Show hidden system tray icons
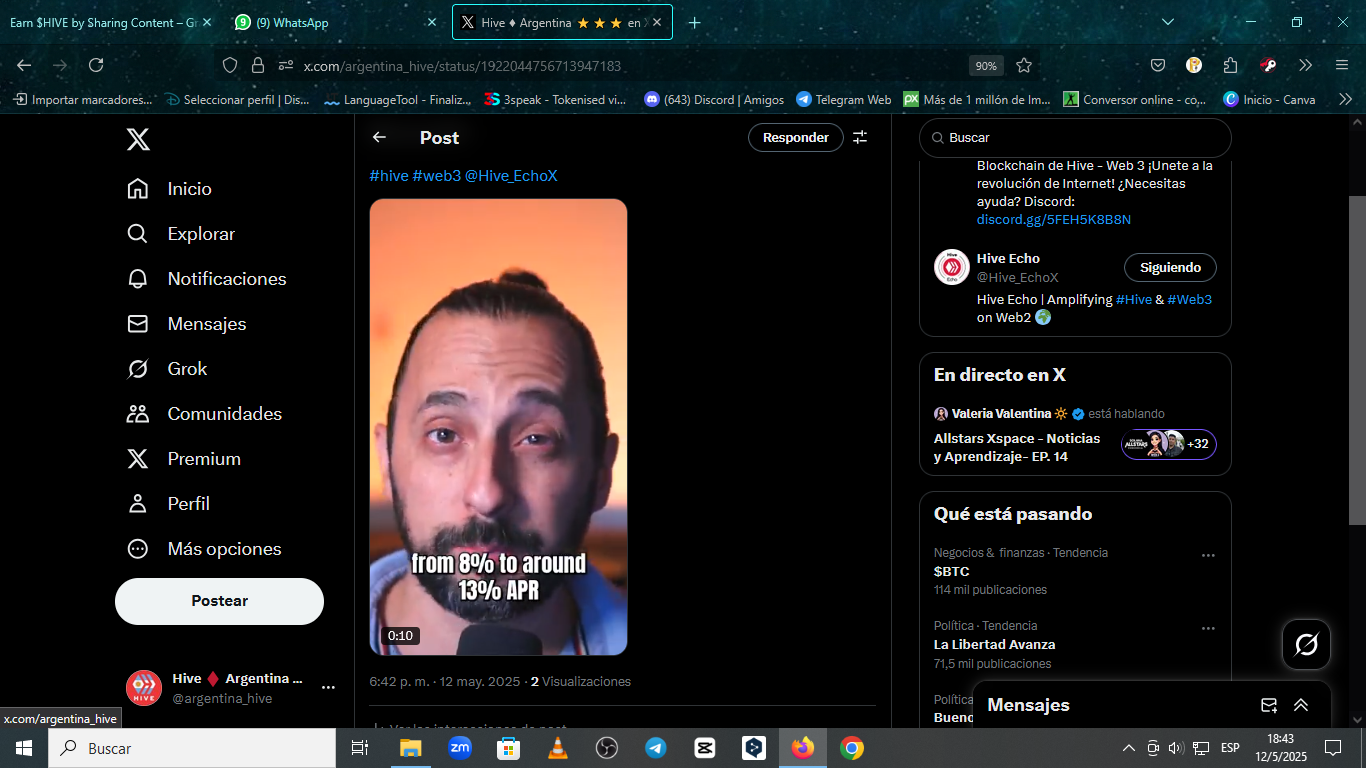The height and width of the screenshot is (768, 1366). [1129, 748]
